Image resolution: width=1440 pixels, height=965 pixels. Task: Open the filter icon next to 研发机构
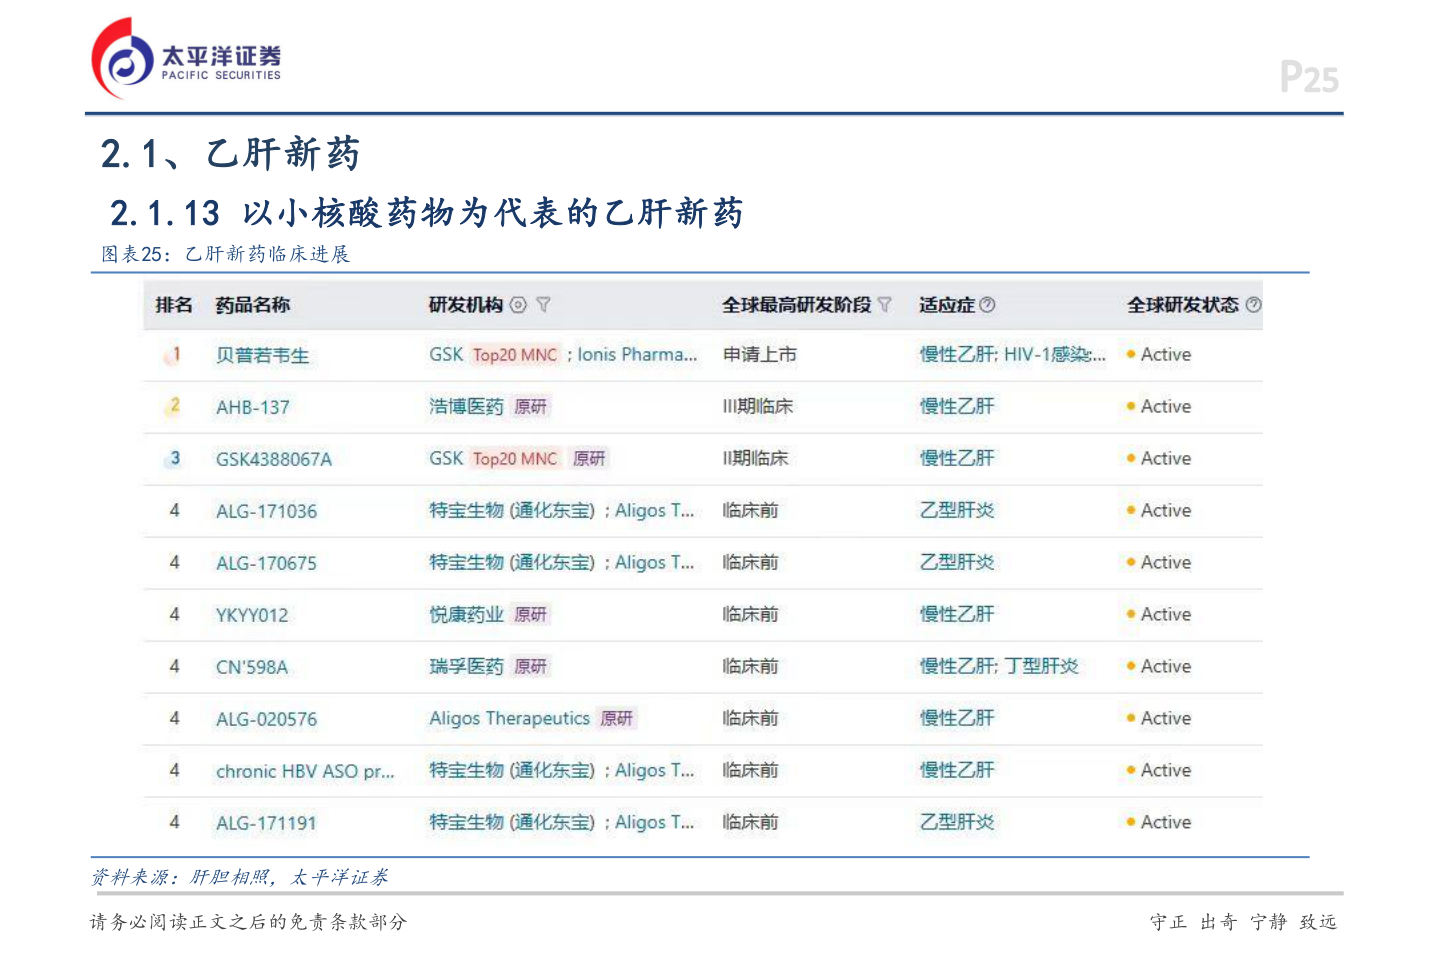pos(543,305)
